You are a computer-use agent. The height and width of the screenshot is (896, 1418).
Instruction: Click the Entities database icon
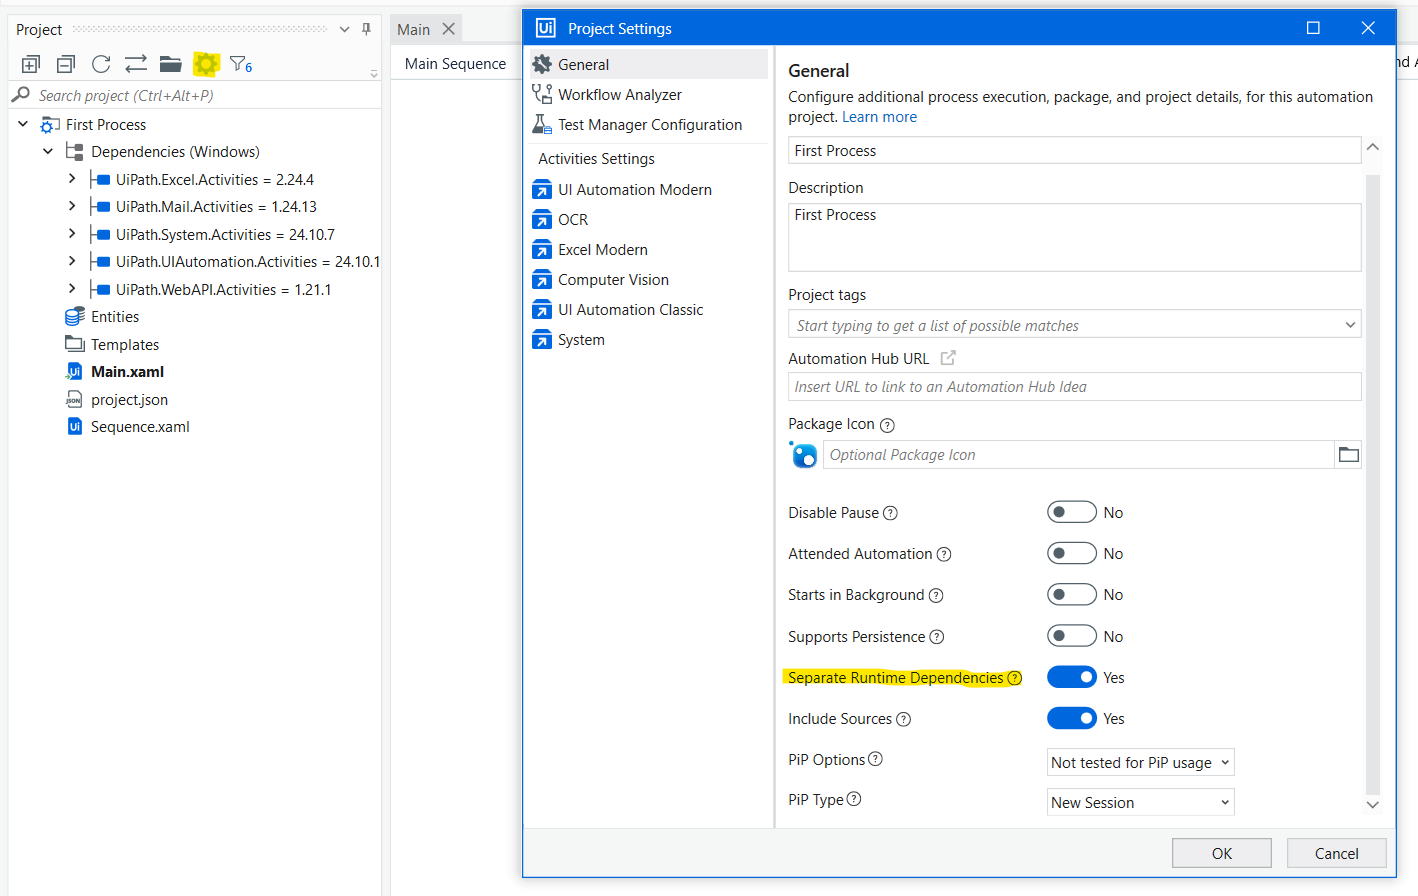(74, 317)
